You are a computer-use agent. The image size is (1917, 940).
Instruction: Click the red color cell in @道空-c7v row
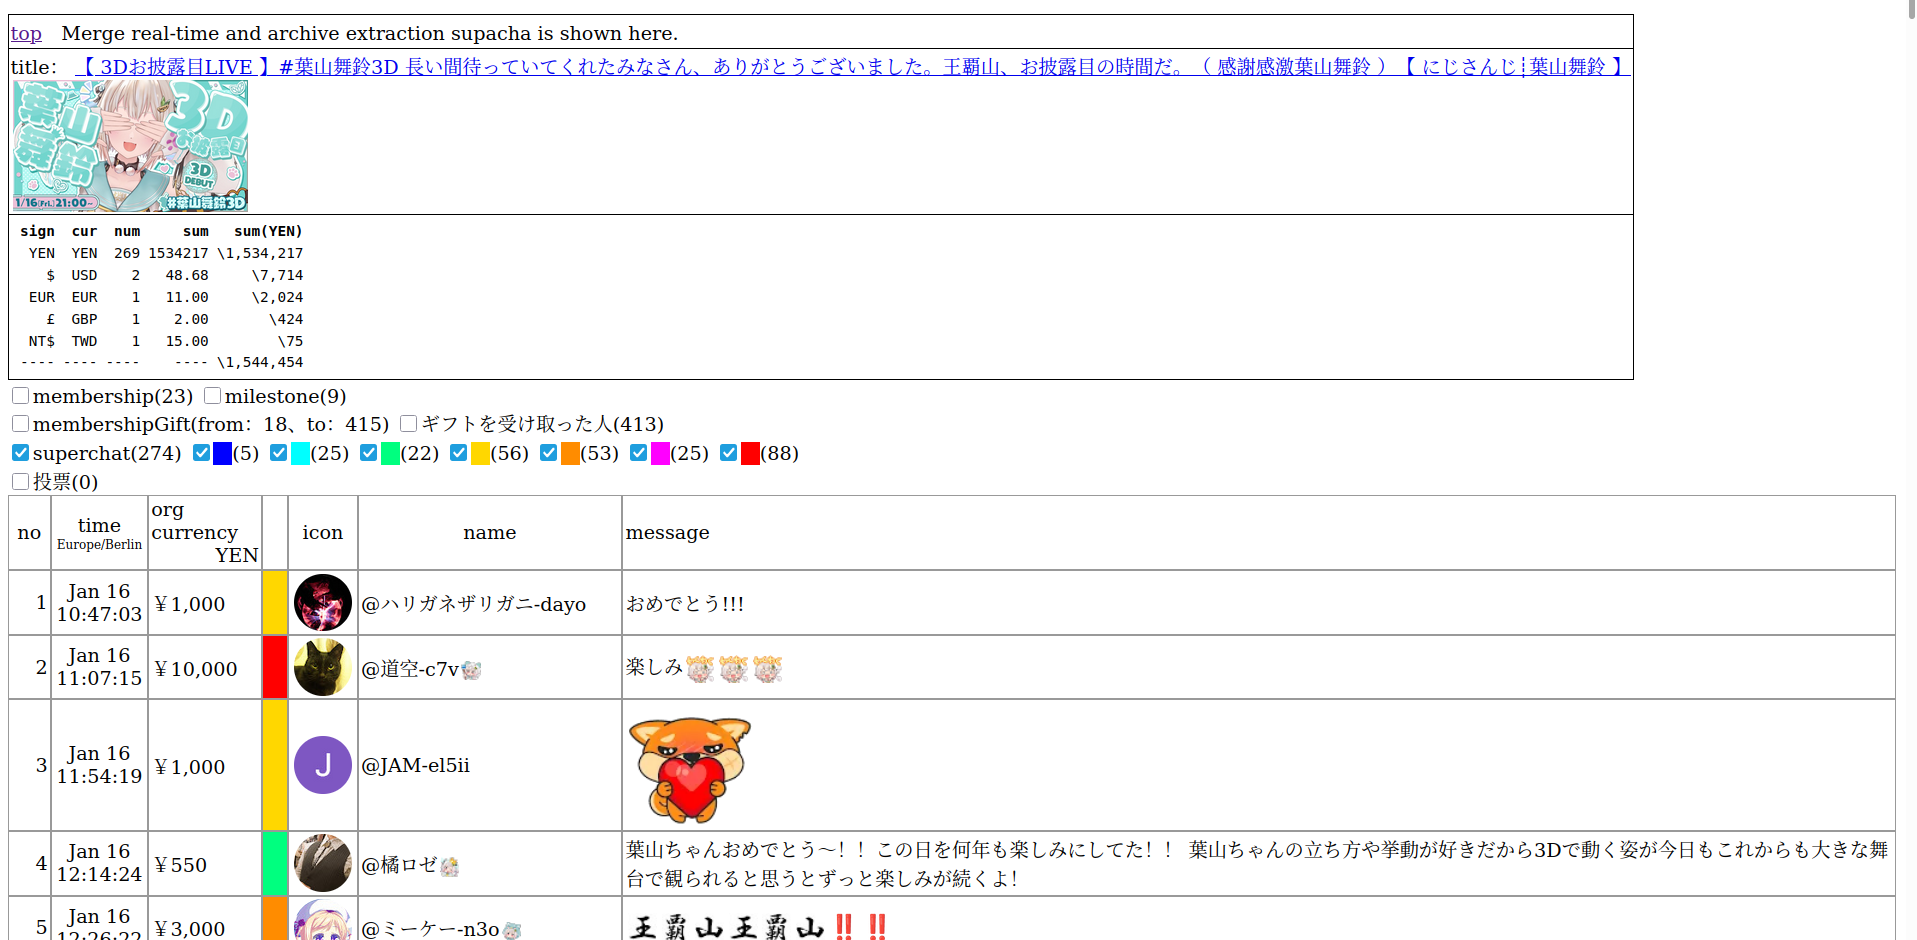[x=275, y=668]
